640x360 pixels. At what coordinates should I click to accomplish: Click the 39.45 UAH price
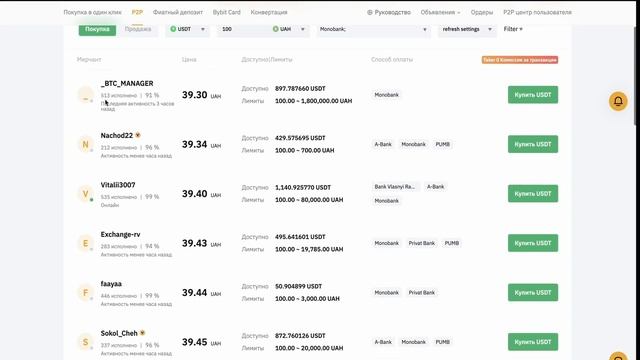201,342
